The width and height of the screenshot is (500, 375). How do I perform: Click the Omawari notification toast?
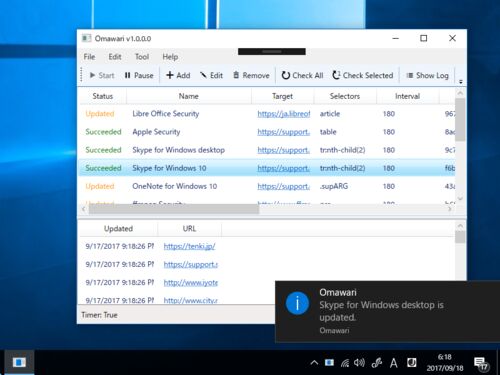387,311
